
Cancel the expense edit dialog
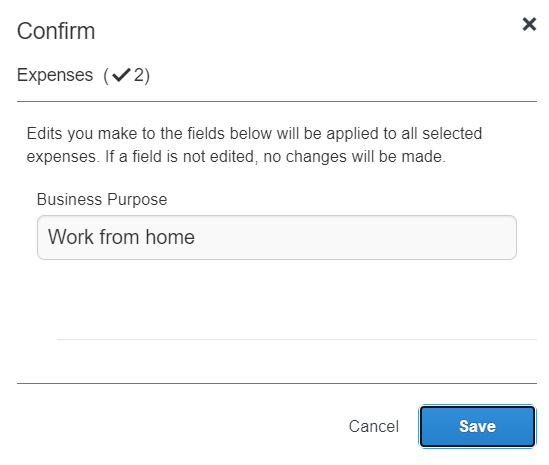374,426
